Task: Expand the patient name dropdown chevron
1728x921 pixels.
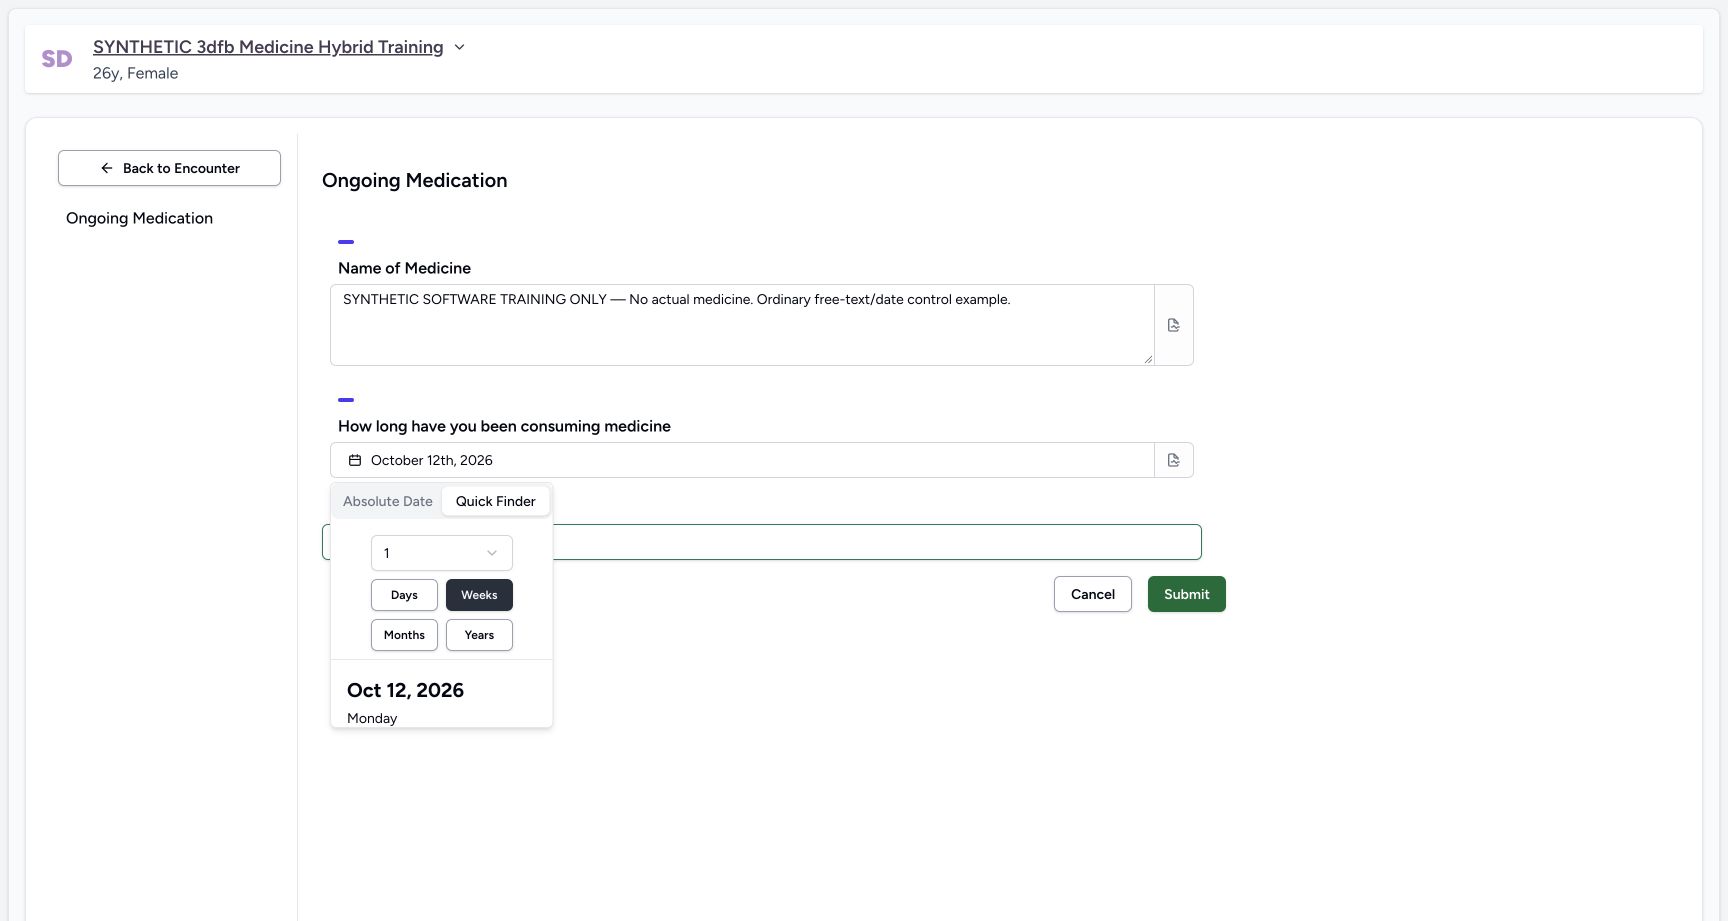Action: click(459, 47)
